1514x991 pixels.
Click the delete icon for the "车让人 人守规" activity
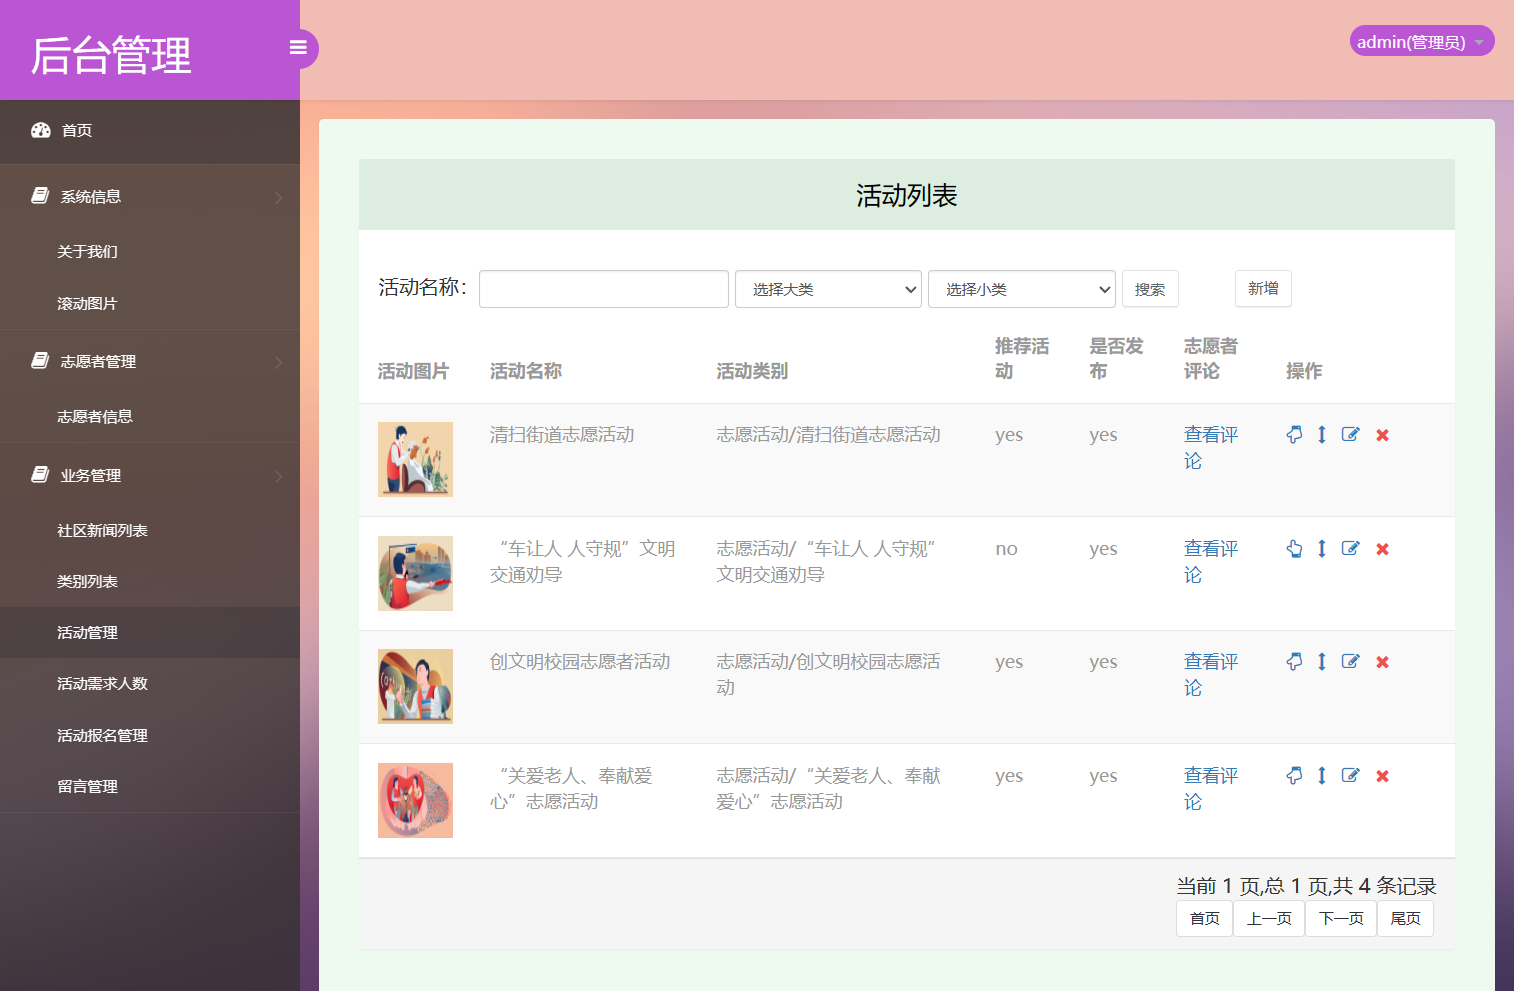pos(1382,548)
